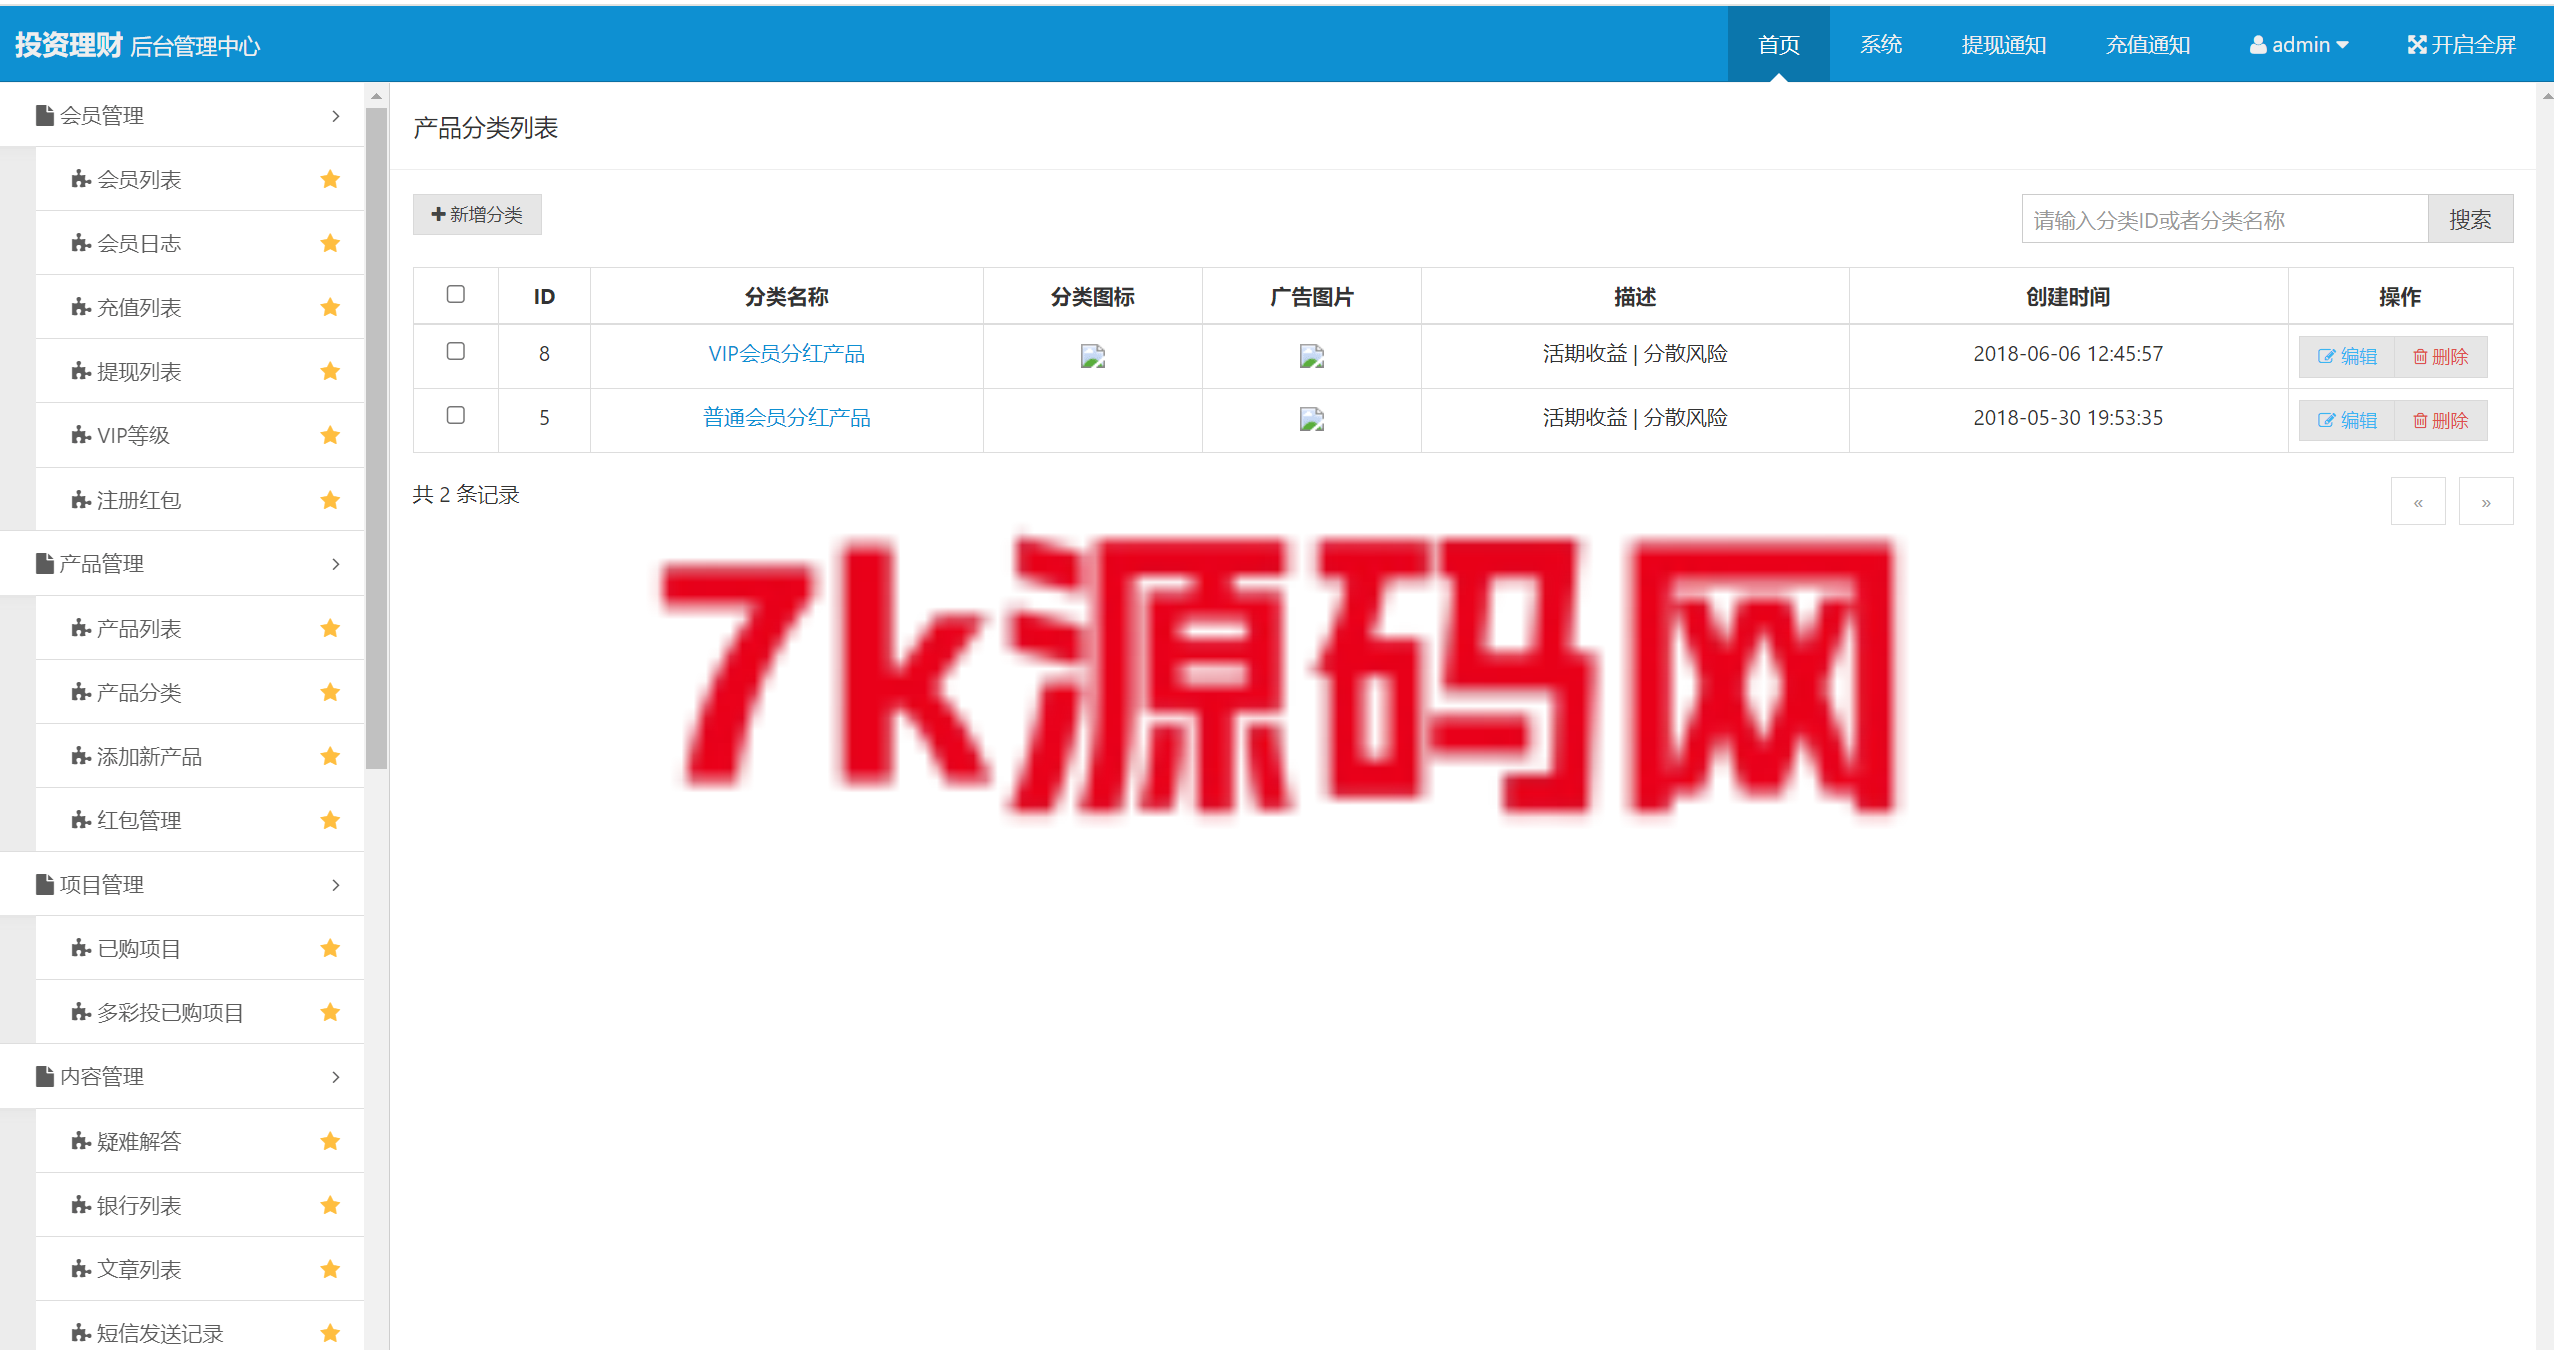Click the sidebar vertical scrollbar thumb
This screenshot has width=2554, height=1350.
coord(376,438)
